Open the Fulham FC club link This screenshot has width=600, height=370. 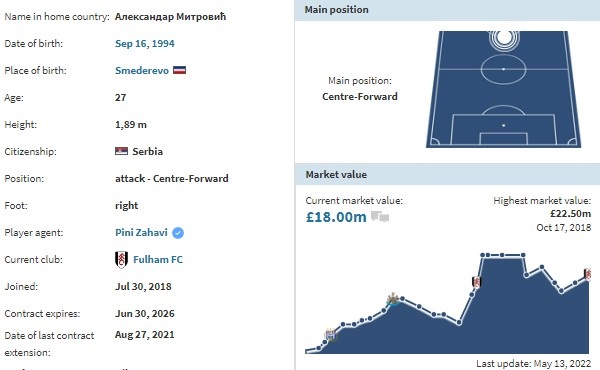click(158, 259)
